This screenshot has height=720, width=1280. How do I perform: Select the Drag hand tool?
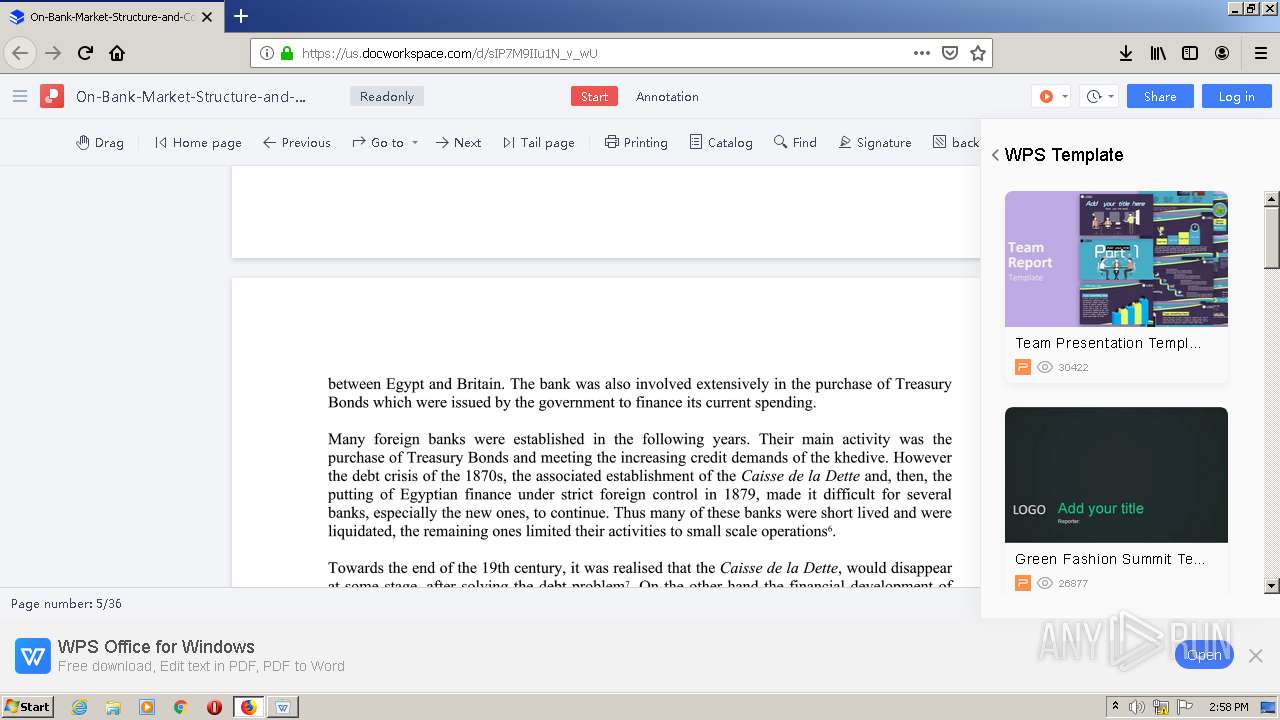pyautogui.click(x=100, y=142)
